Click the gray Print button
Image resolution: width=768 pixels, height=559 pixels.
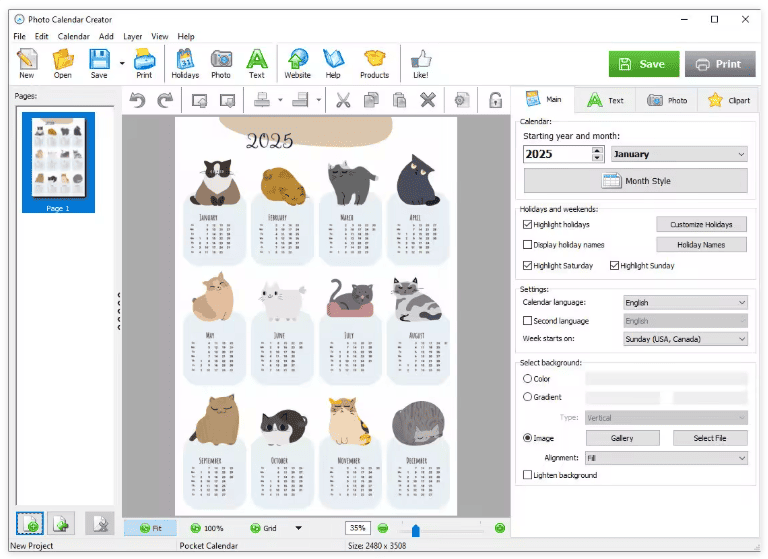click(x=720, y=64)
